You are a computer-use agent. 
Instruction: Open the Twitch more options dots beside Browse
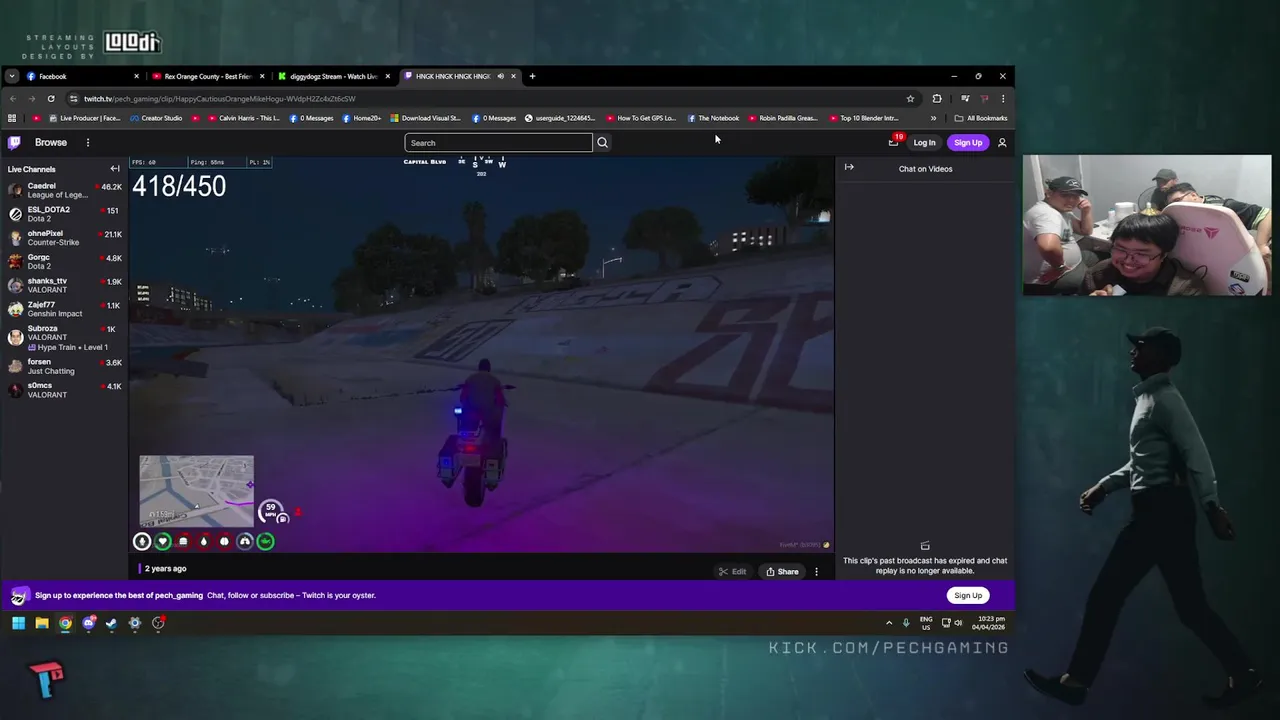point(88,142)
